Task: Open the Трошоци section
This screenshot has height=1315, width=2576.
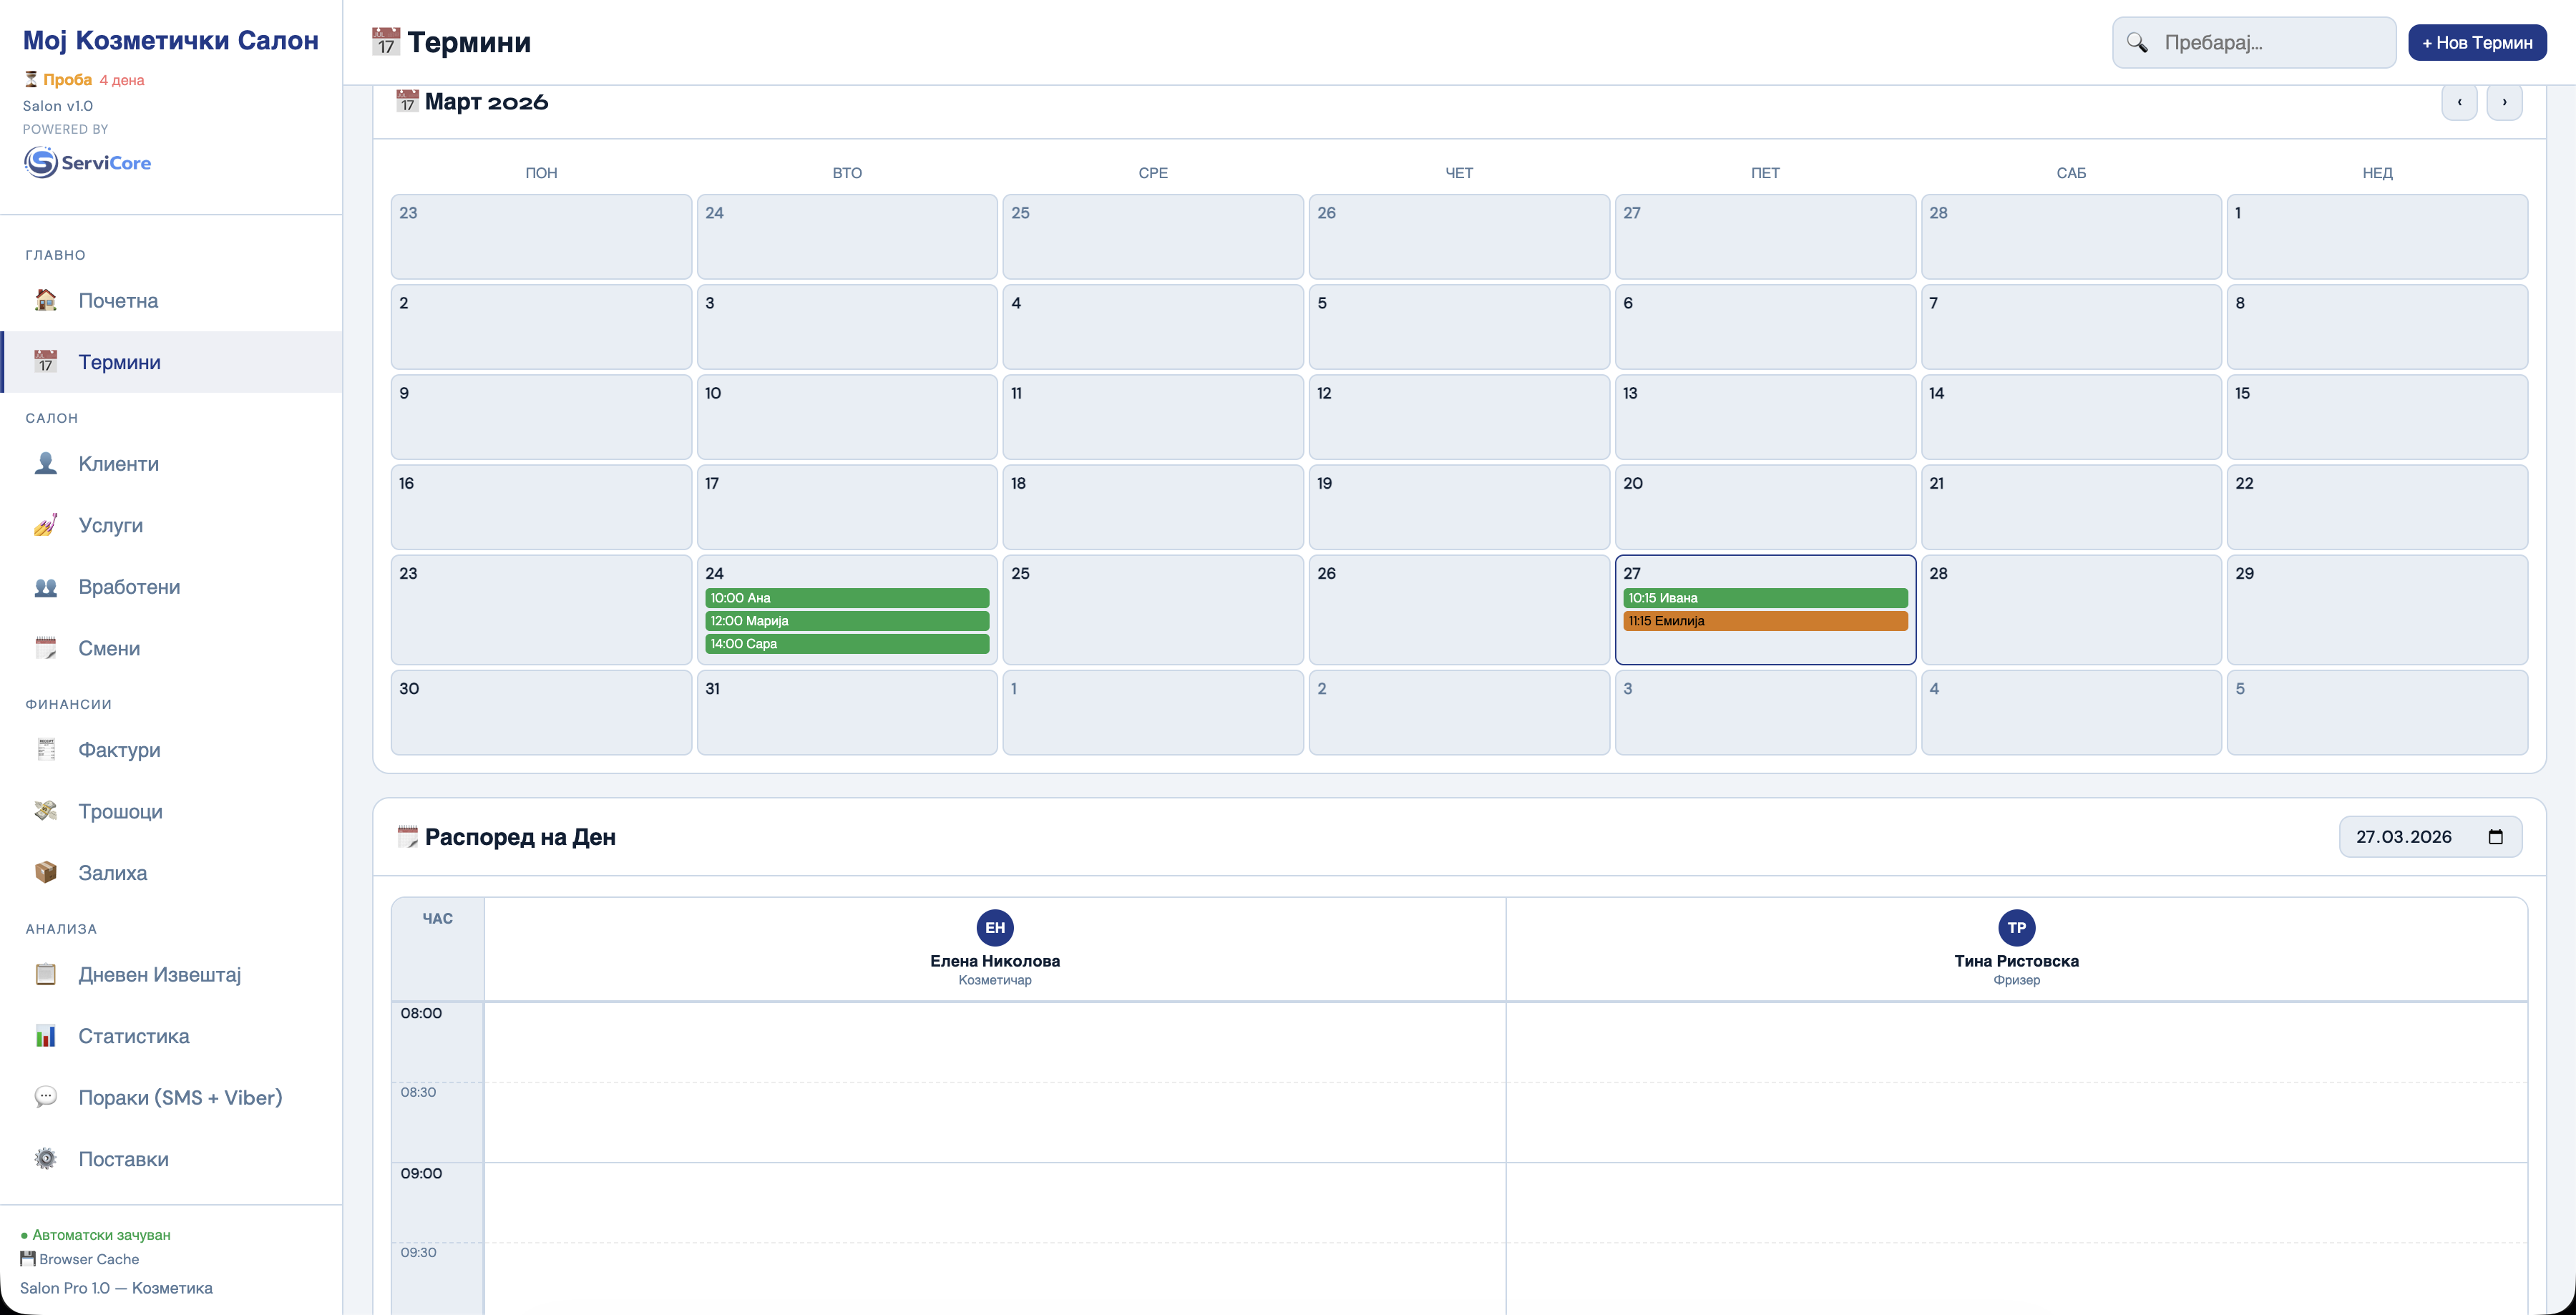Action: pyautogui.click(x=171, y=811)
